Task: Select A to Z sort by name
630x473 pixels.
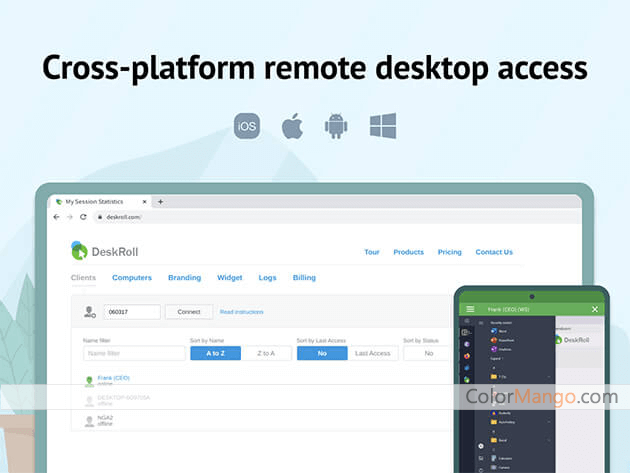Action: click(x=215, y=353)
